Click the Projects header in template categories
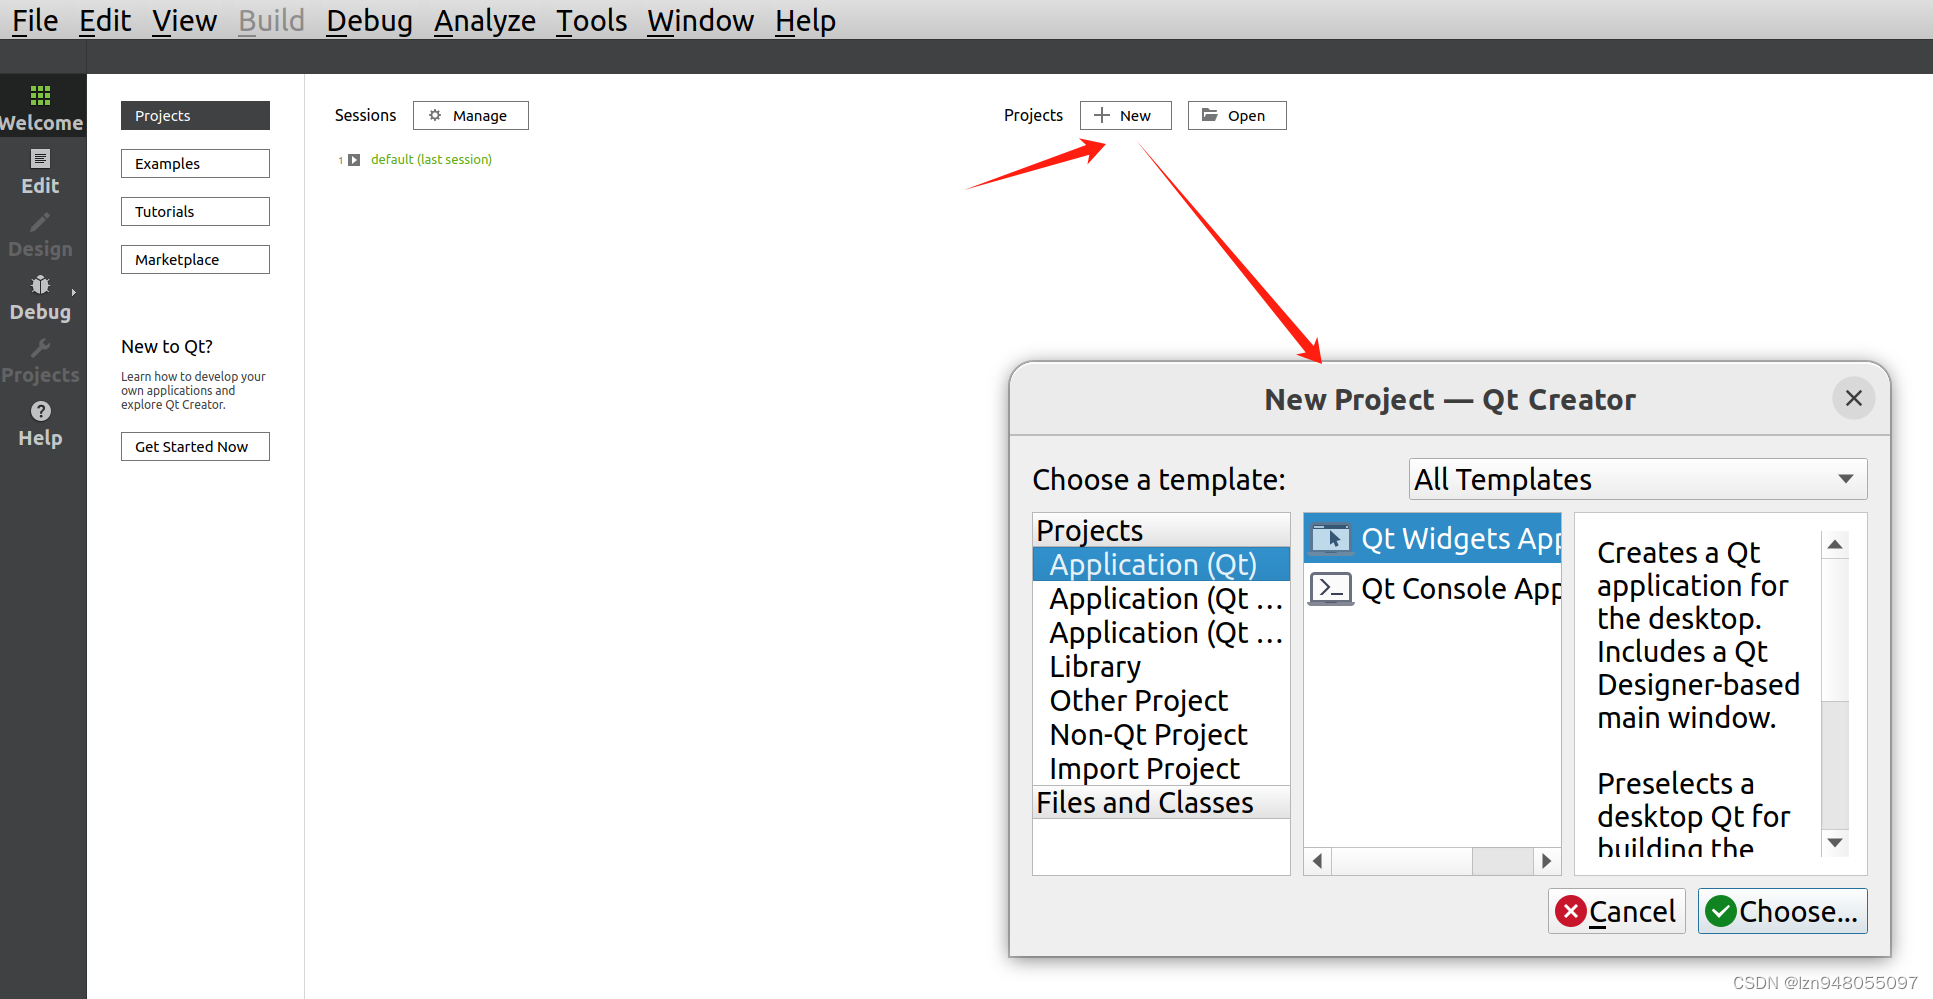The image size is (1933, 999). tap(1161, 531)
